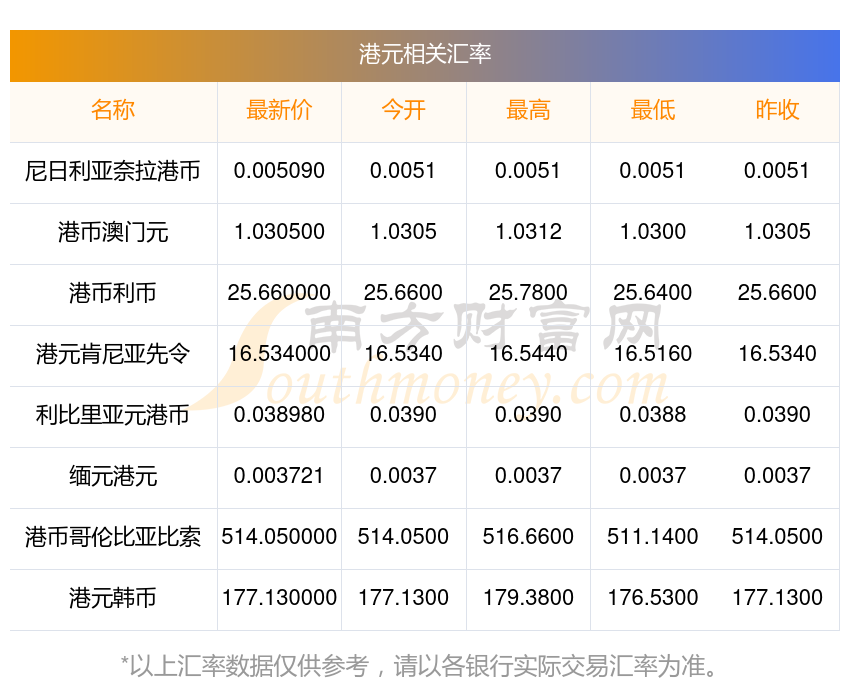The image size is (850, 698).
Task: Click the 利比里亚元港币 row name
Action: [x=113, y=415]
